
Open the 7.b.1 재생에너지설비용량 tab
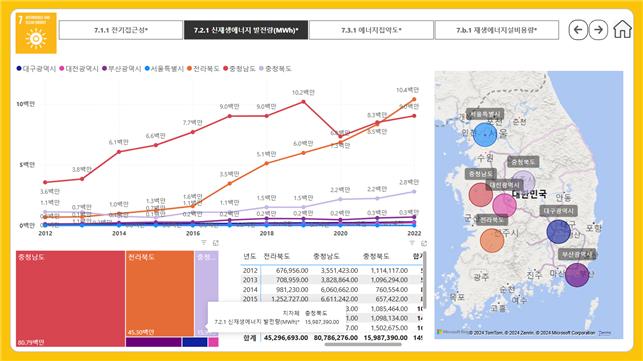tap(497, 30)
